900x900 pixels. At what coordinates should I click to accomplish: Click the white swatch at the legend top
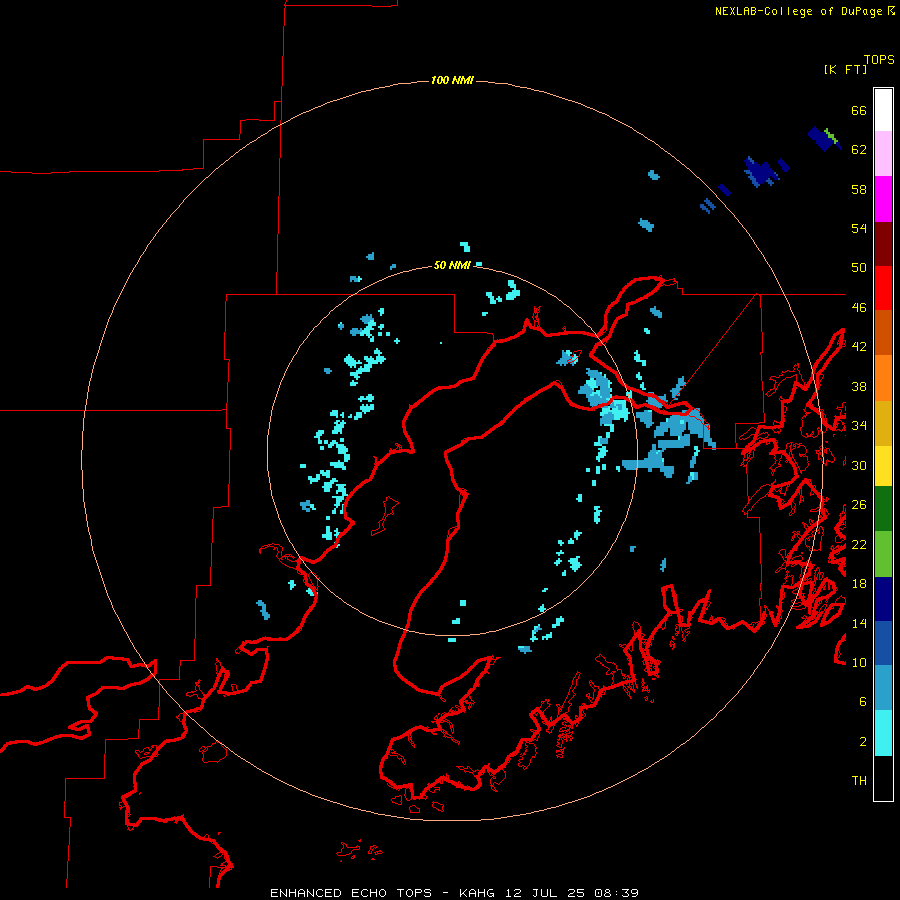pos(883,110)
